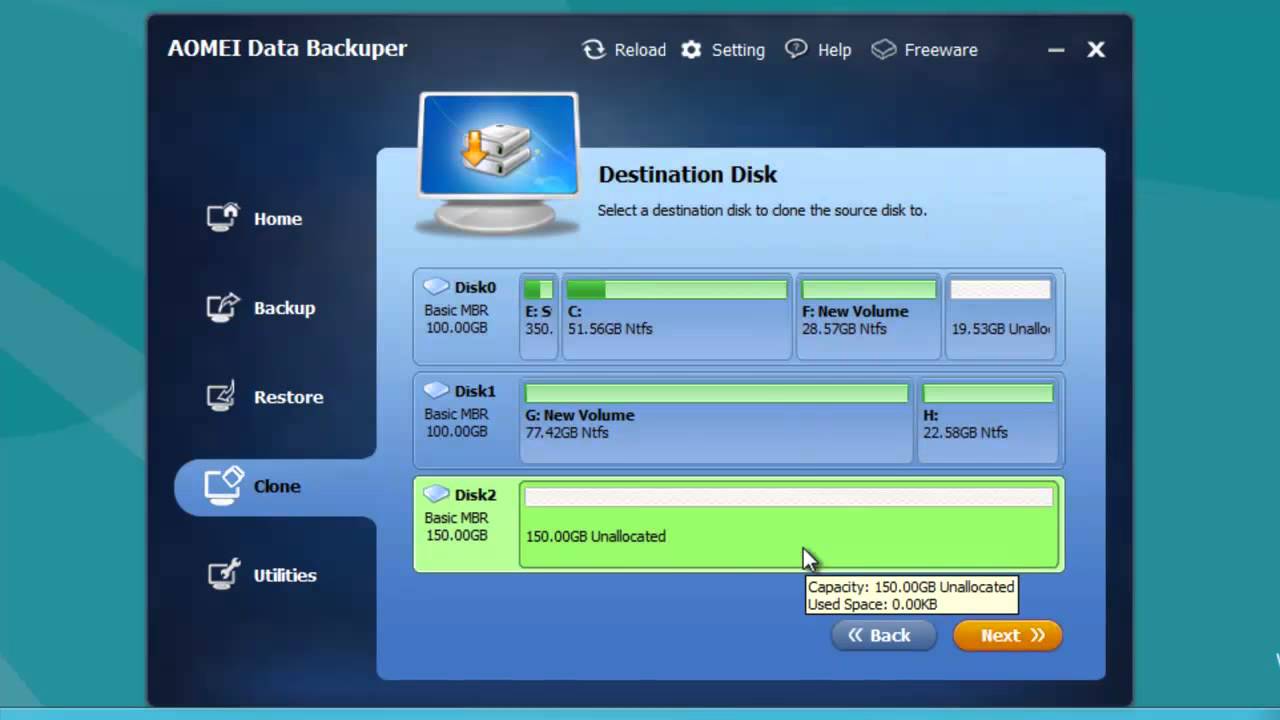Pick the F: New Volume partition
This screenshot has width=1280, height=720.
point(868,317)
